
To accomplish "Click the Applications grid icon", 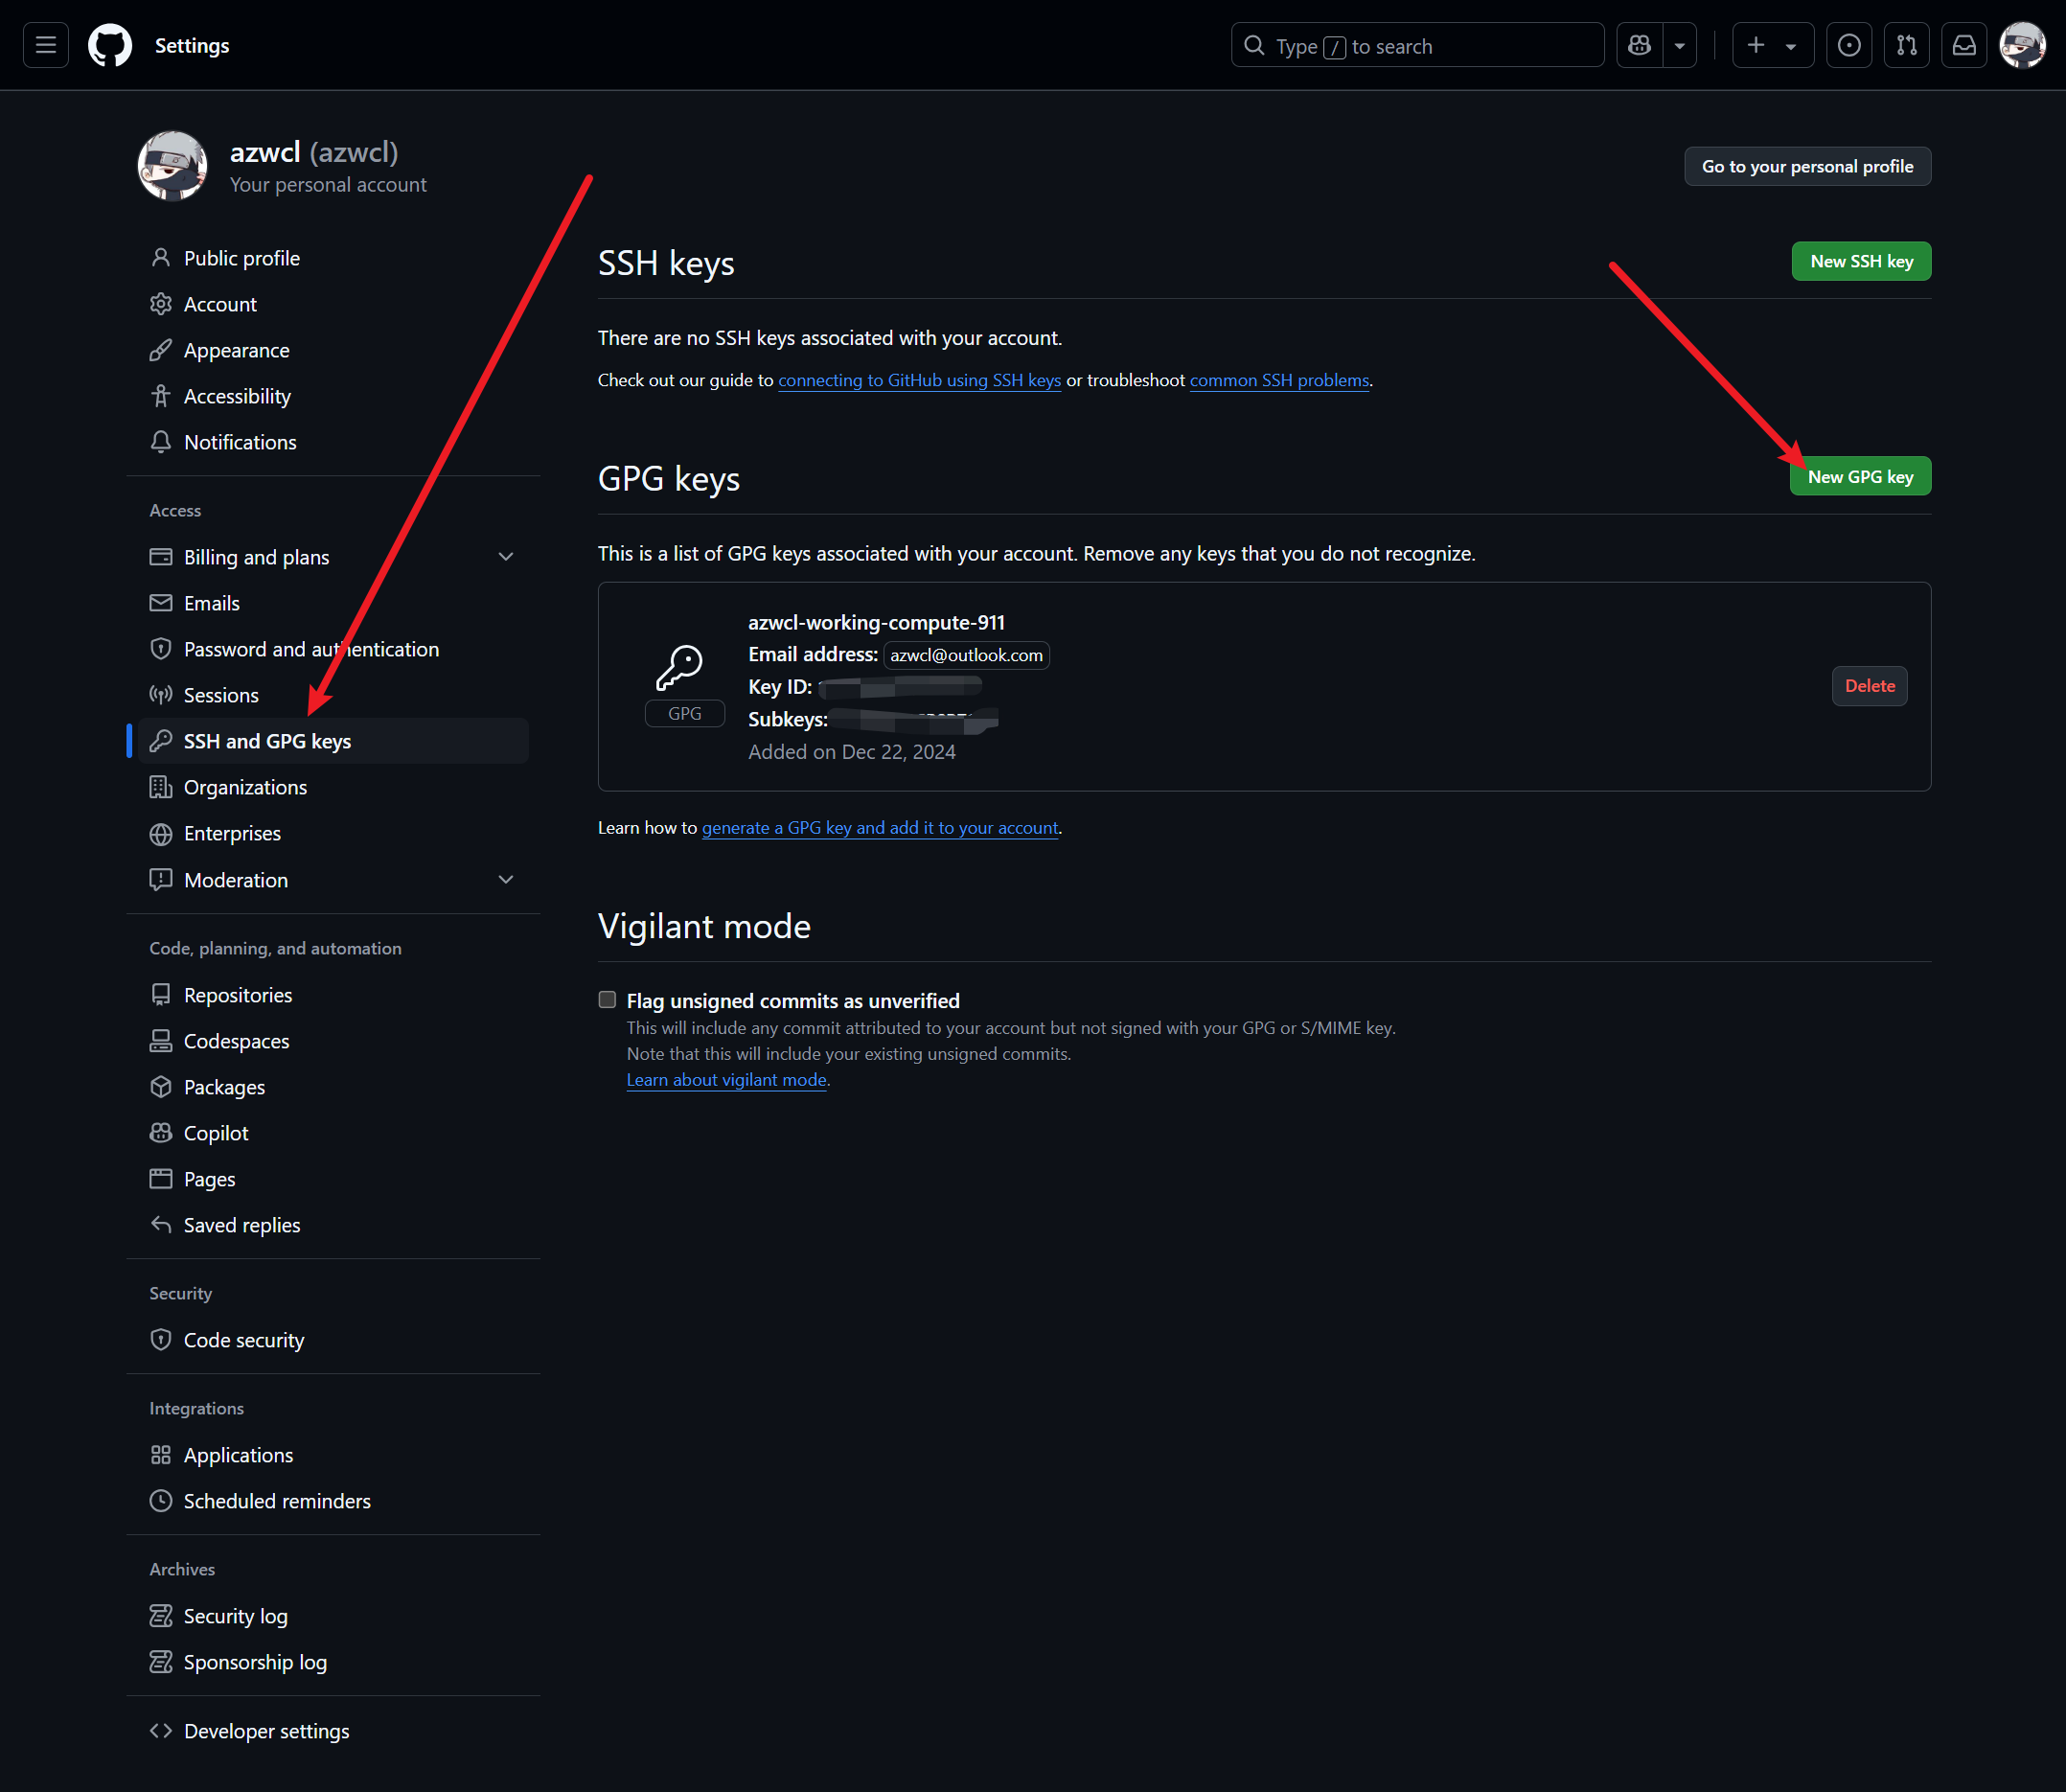I will 161,1455.
